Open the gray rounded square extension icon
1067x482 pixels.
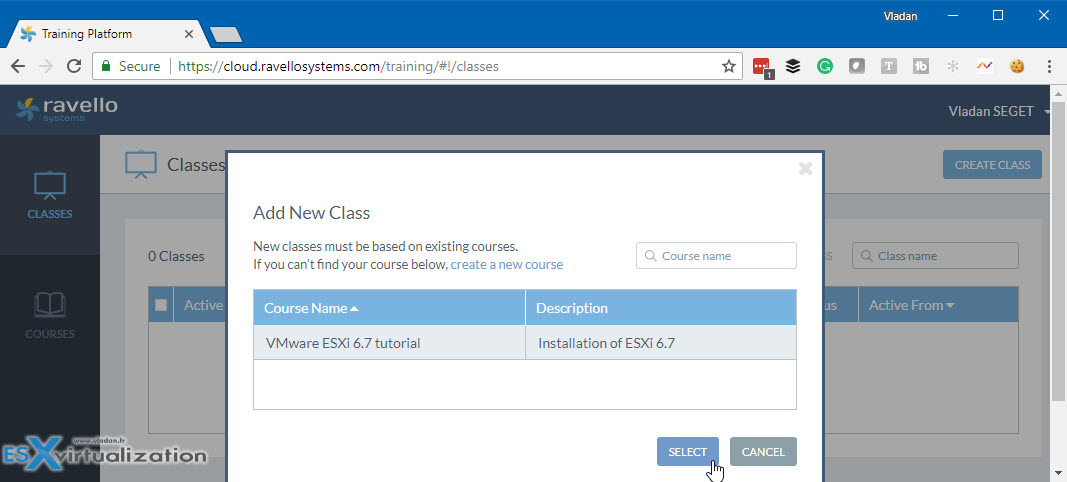(x=857, y=66)
